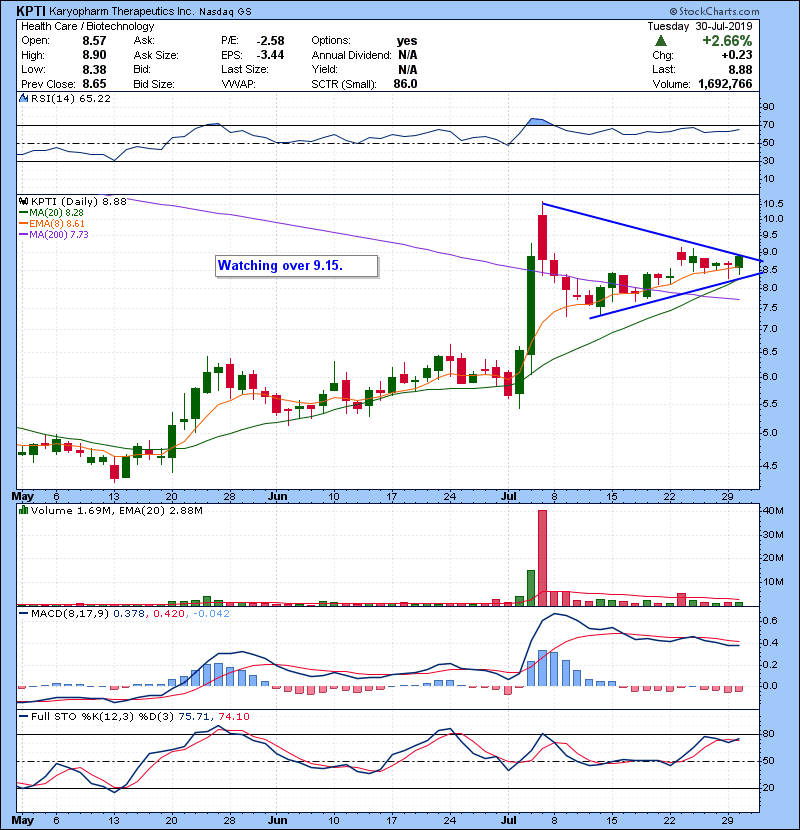Select the stochastic %D value 74.10

point(233,717)
